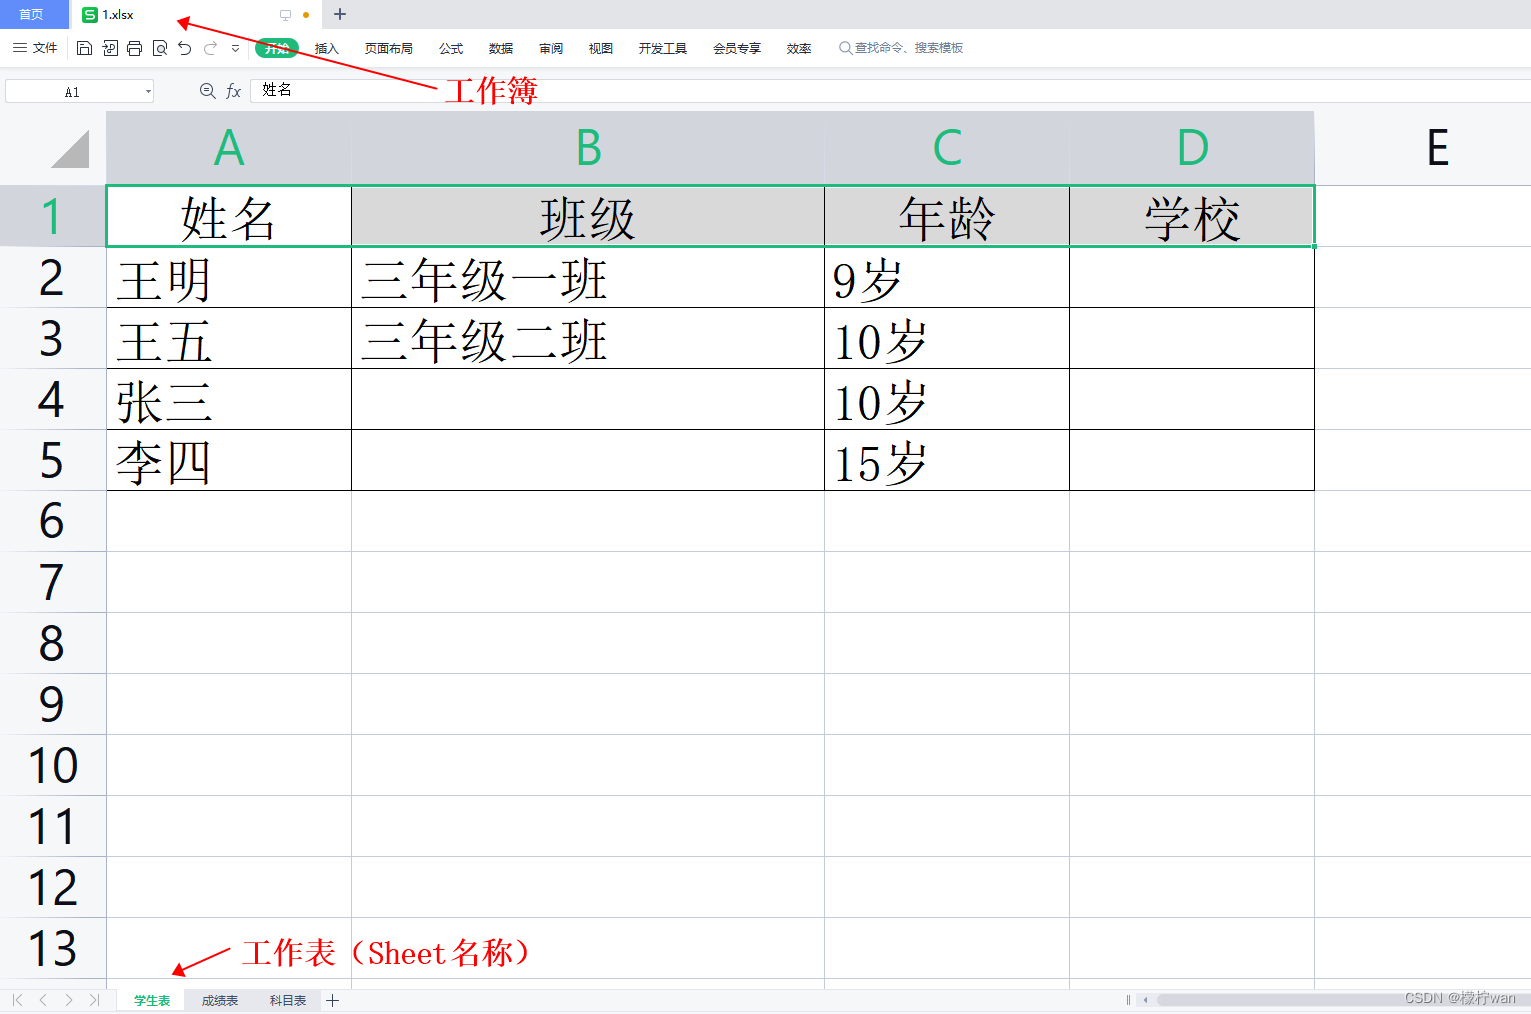1531x1014 pixels.
Task: Add a new sheet with plus icon
Action: click(x=333, y=1000)
